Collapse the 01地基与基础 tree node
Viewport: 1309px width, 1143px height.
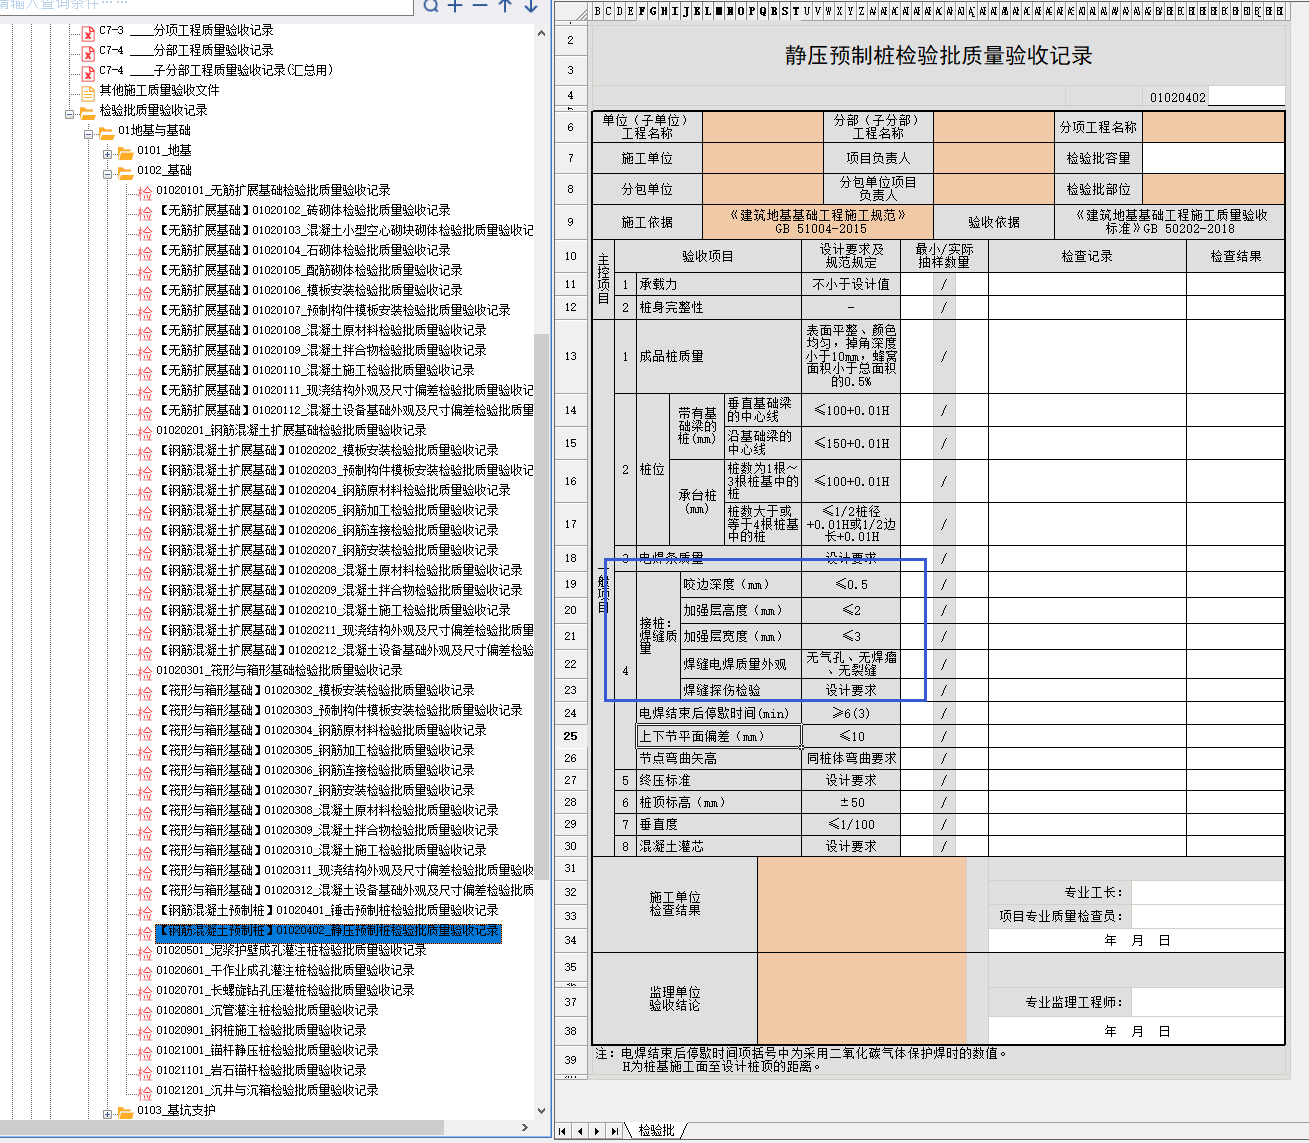click(x=89, y=133)
